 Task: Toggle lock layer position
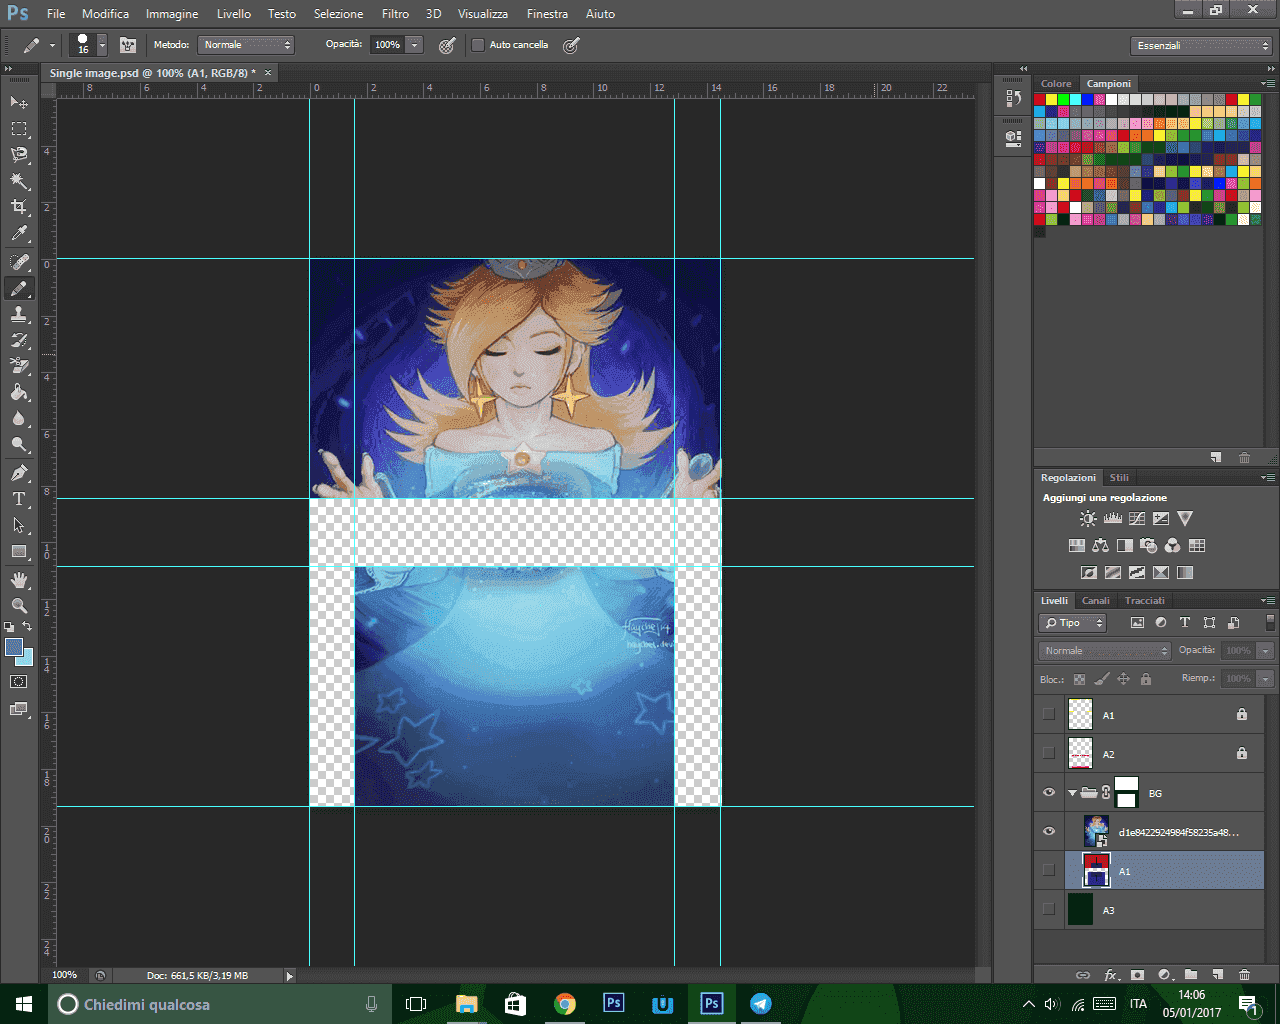pyautogui.click(x=1123, y=679)
